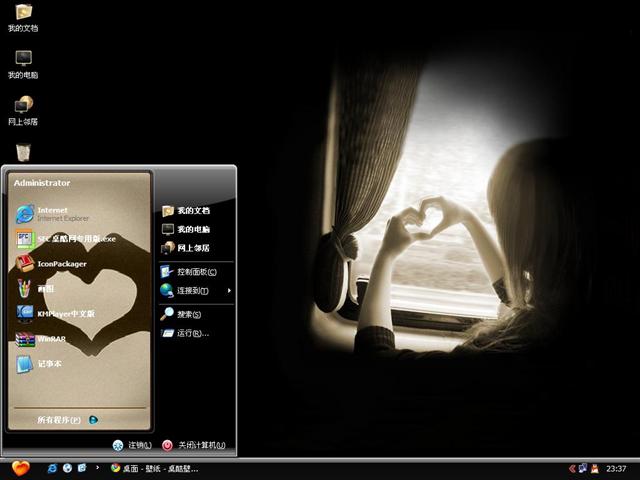Click the 23:37 taskbar clock
The width and height of the screenshot is (640, 480).
(x=616, y=469)
